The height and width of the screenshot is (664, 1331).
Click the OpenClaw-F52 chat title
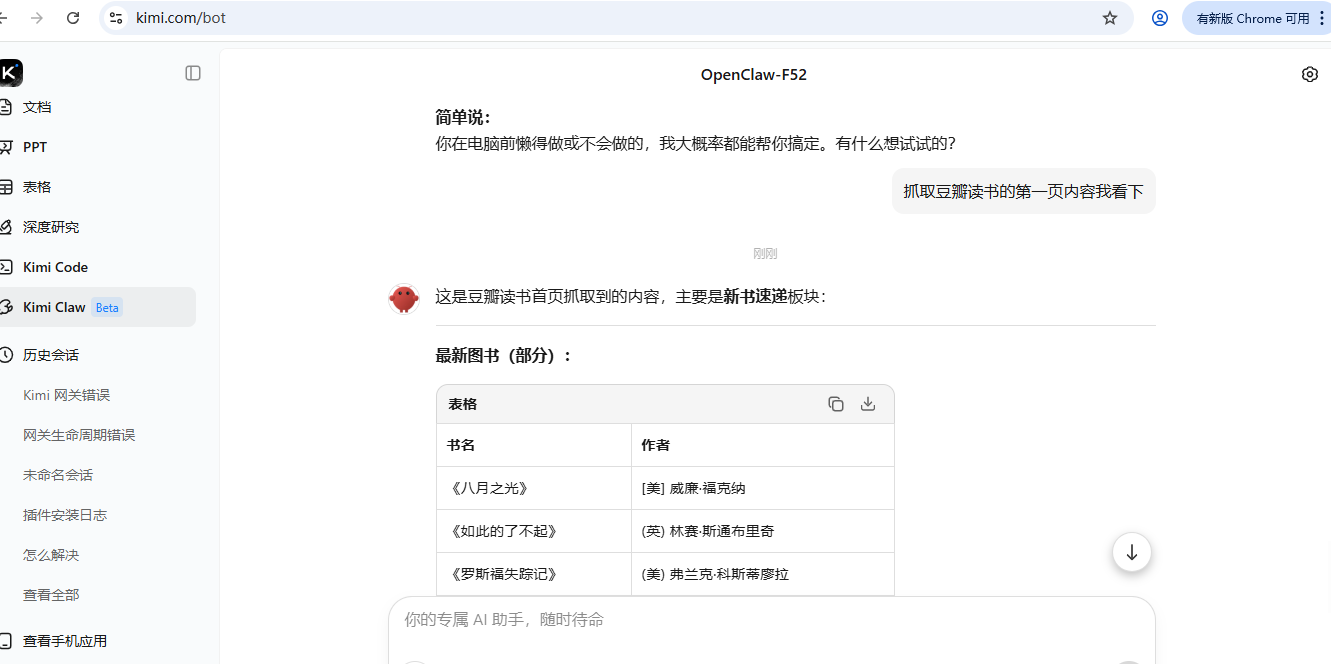(754, 75)
